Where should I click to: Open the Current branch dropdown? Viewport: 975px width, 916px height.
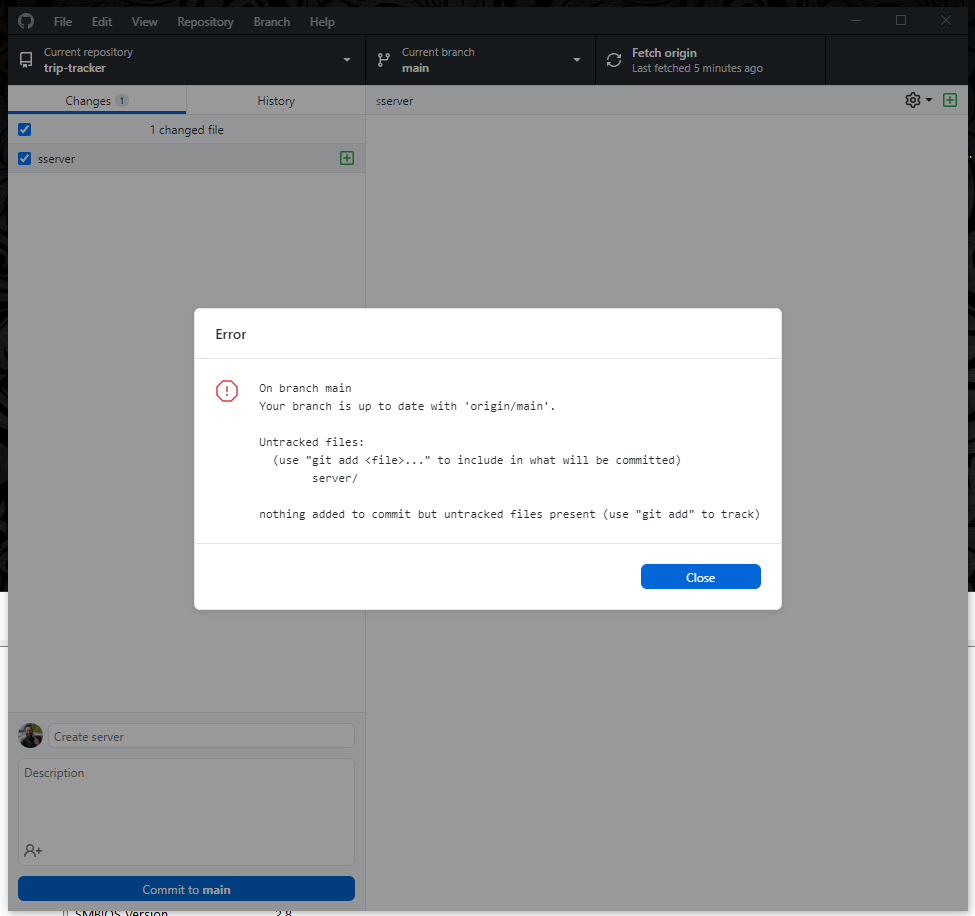click(x=576, y=59)
